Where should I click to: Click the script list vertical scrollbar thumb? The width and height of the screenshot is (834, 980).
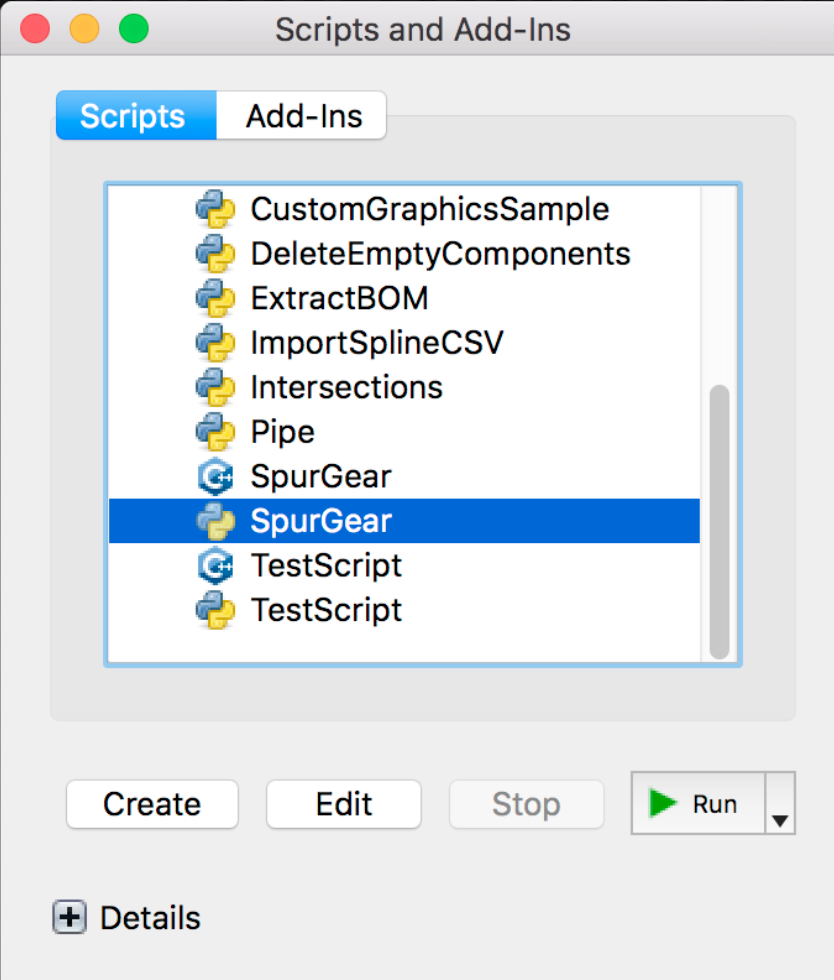(718, 520)
